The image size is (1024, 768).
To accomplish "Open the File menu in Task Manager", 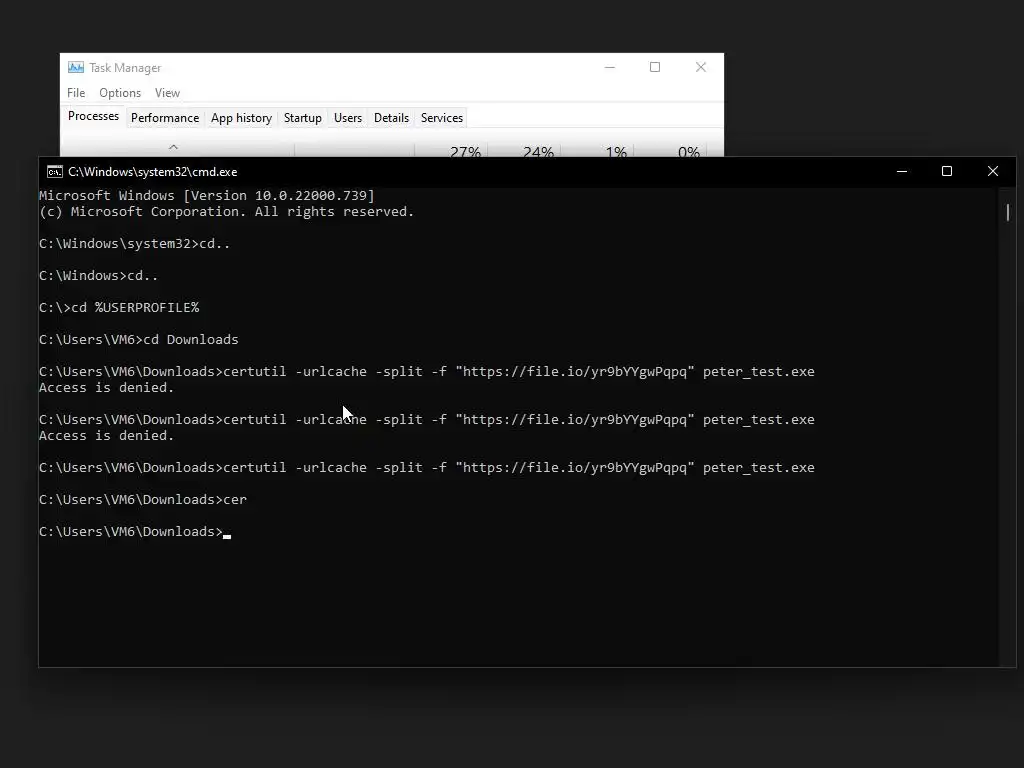I will 76,93.
